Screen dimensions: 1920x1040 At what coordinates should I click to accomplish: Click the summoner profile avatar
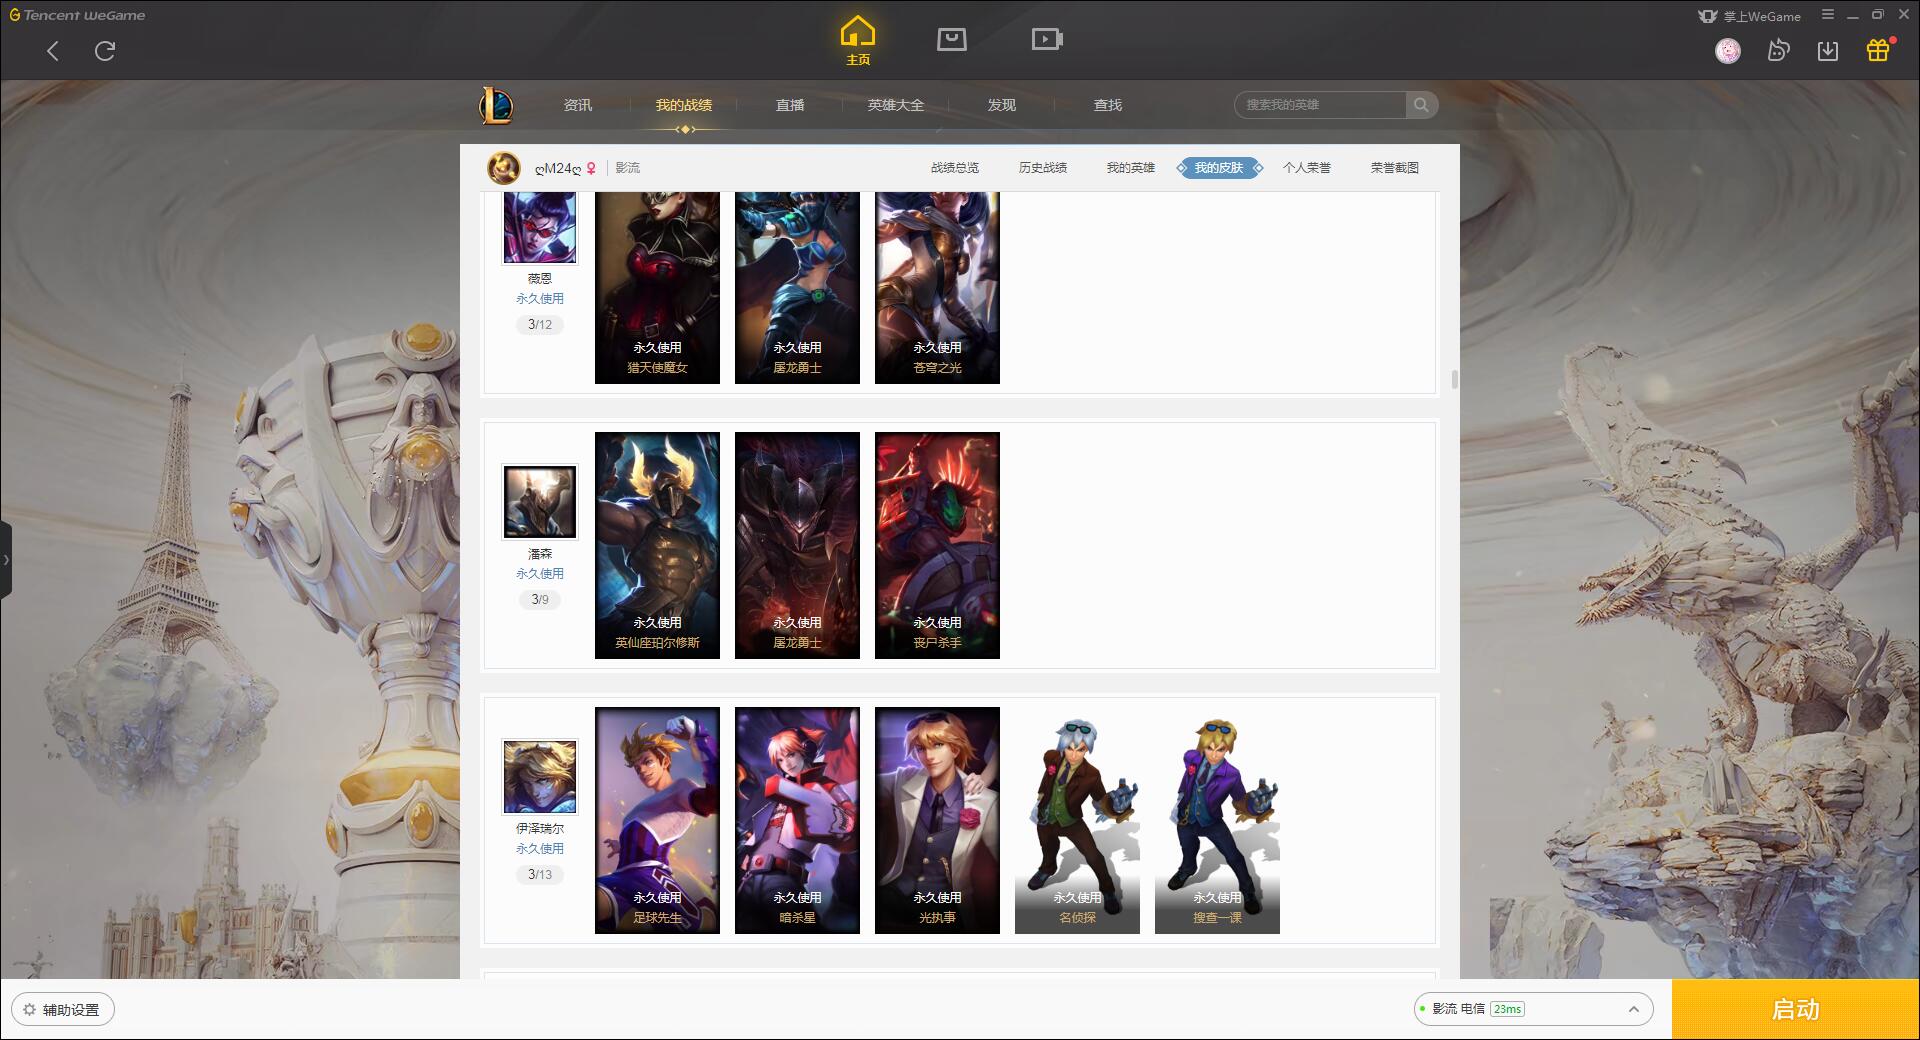[x=504, y=168]
